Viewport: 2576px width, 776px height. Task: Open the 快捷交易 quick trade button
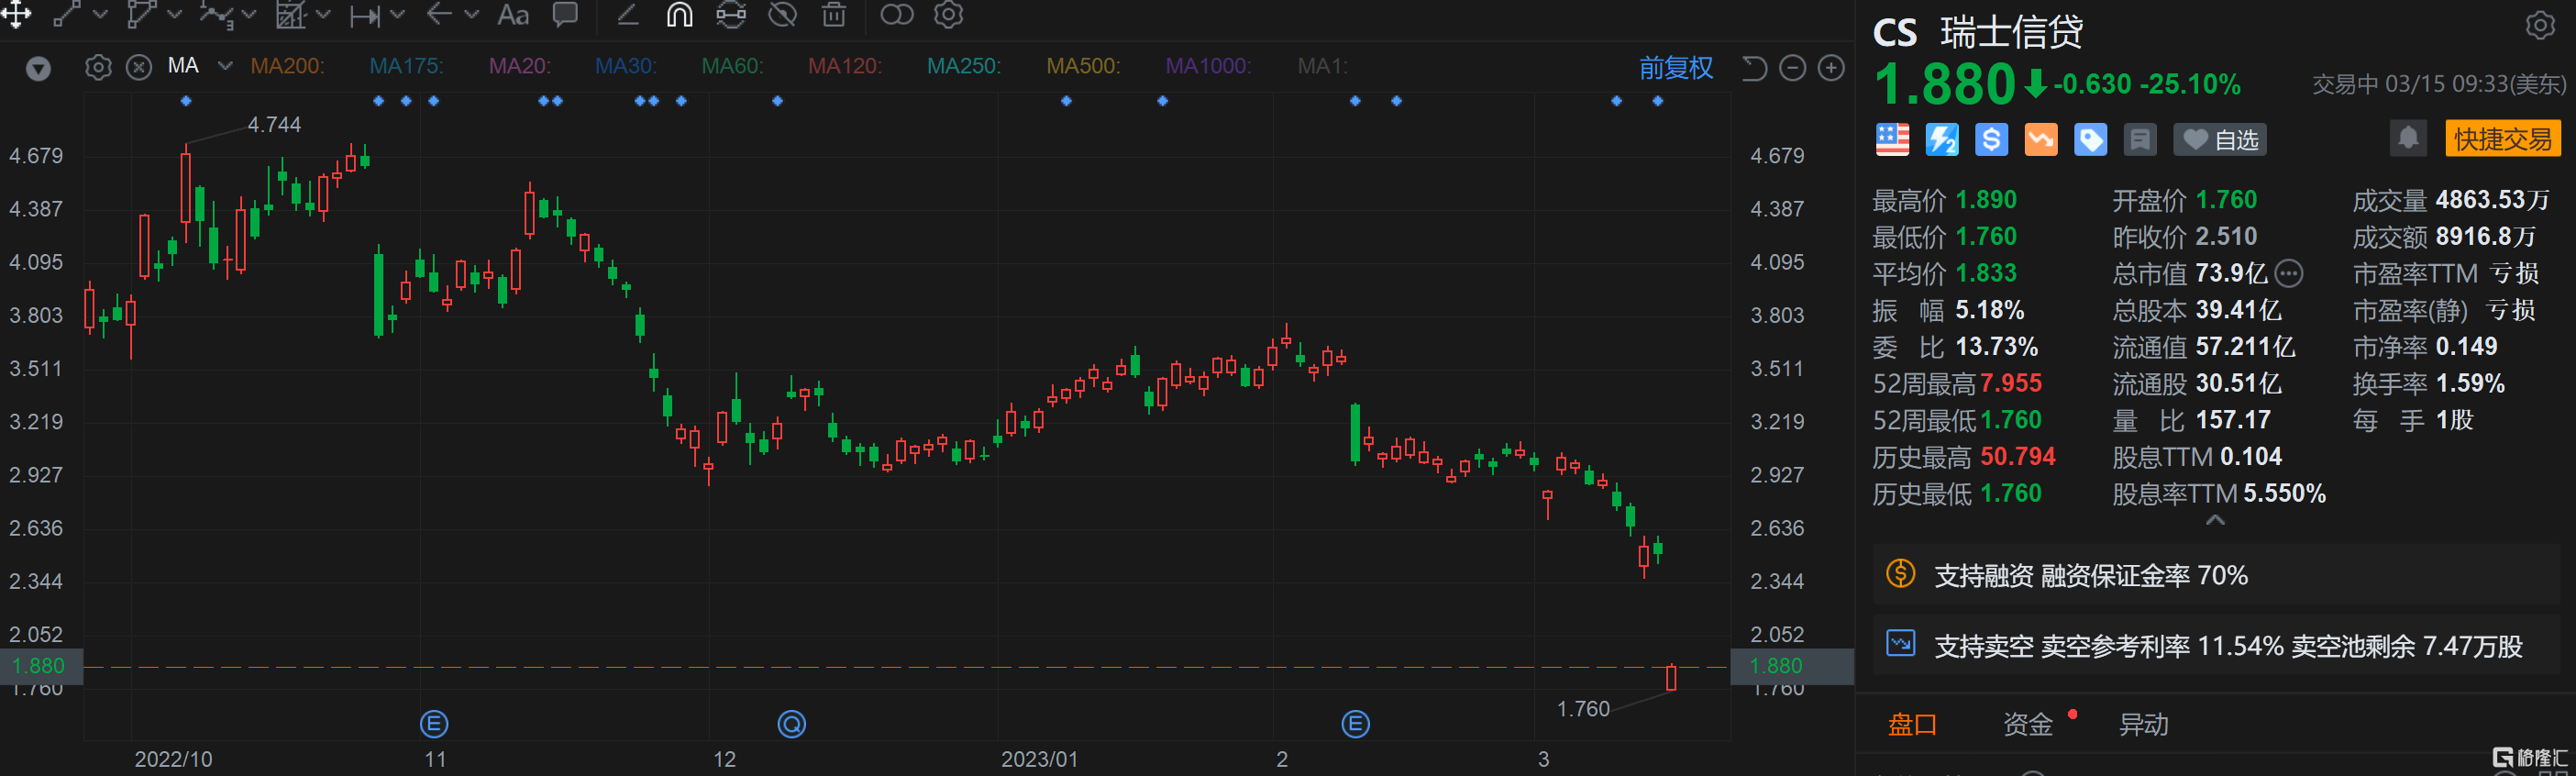coord(2503,138)
